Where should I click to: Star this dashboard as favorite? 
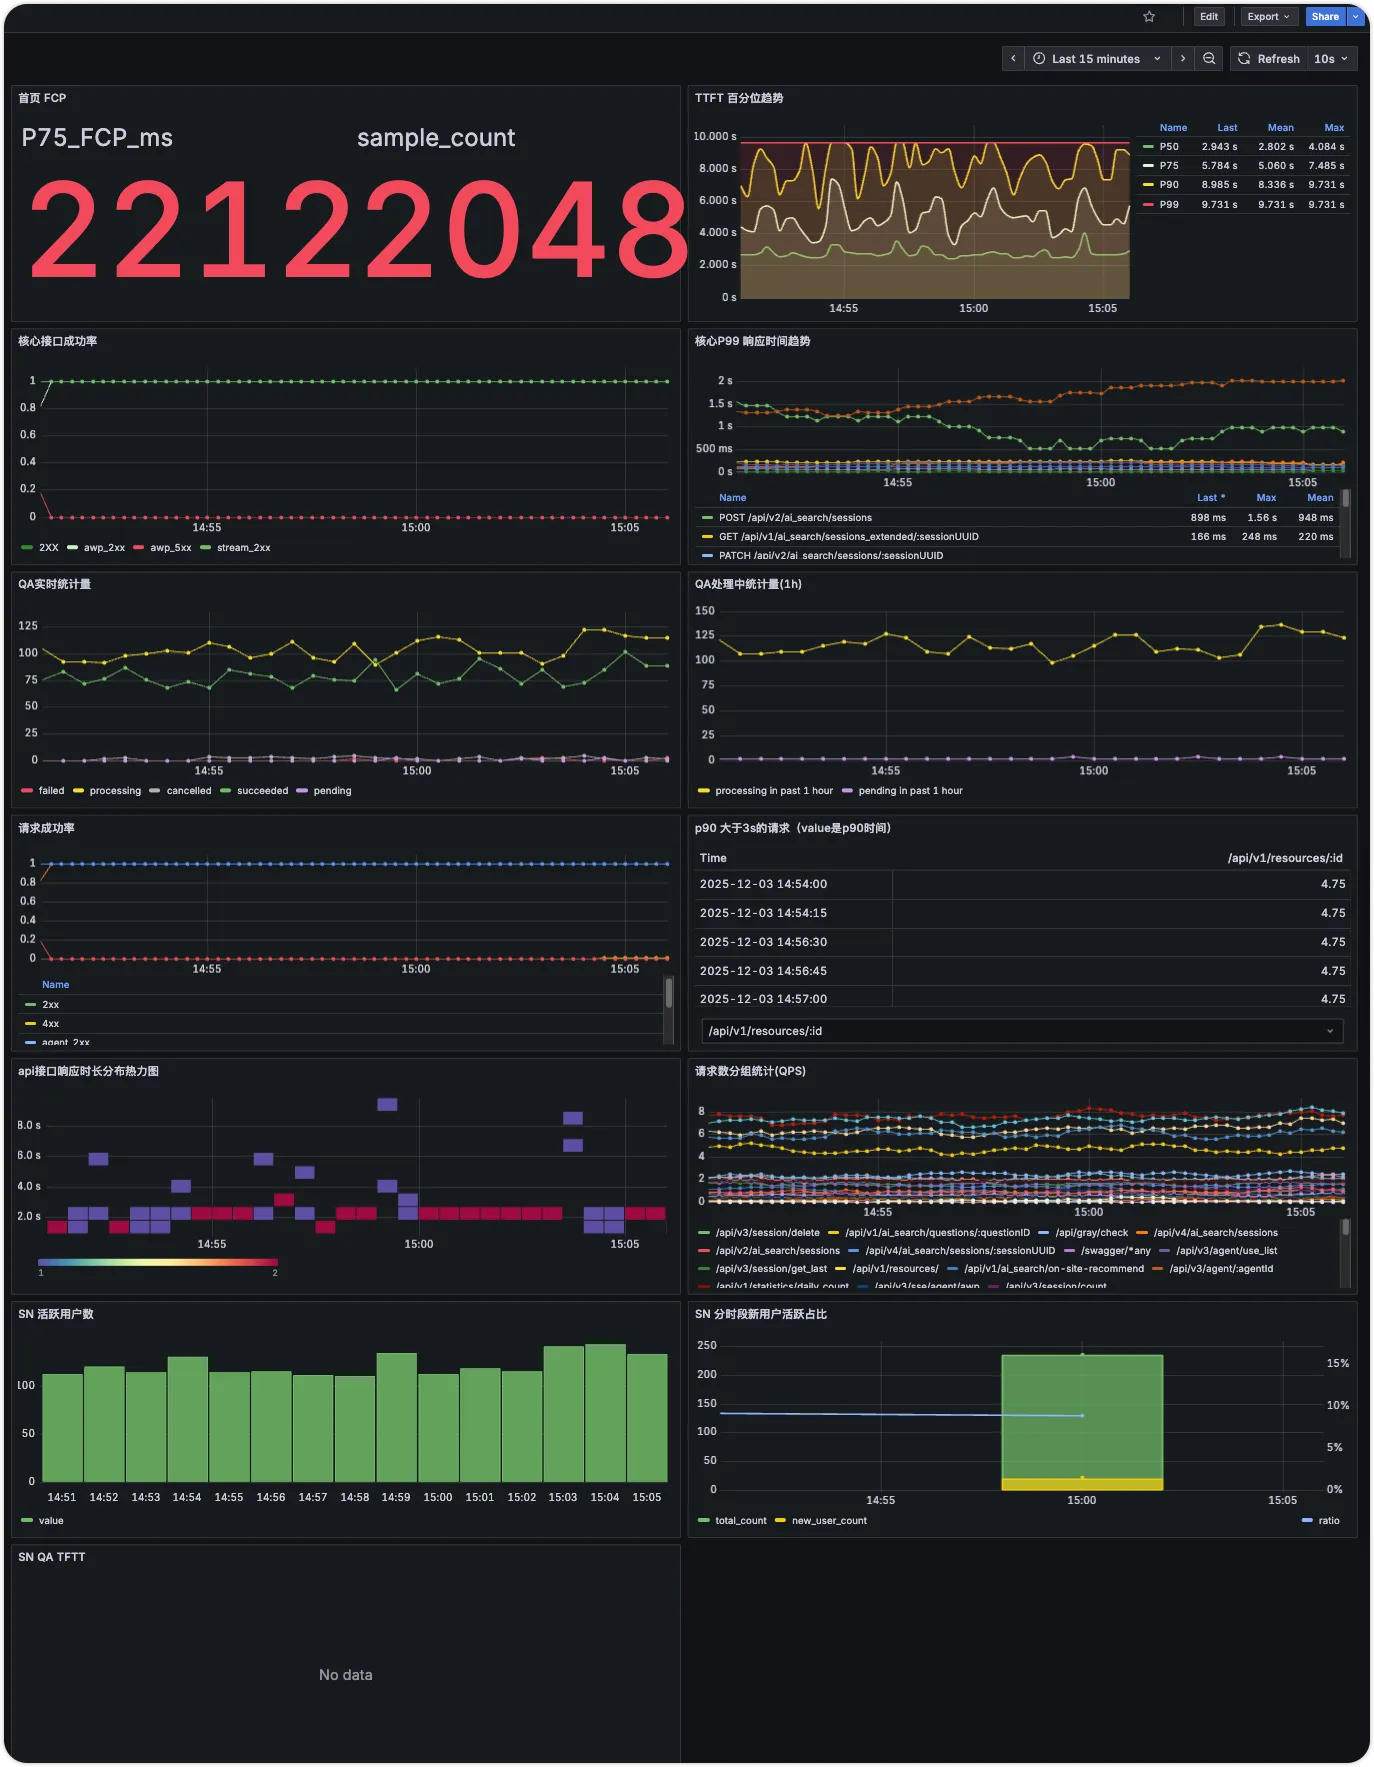(x=1149, y=17)
